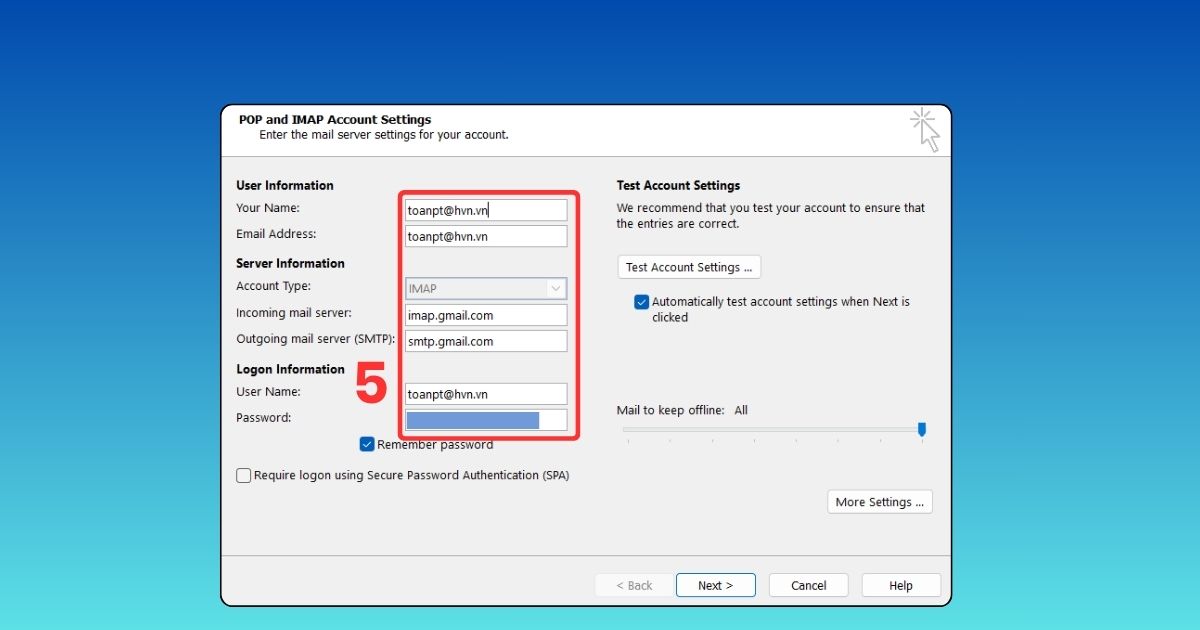Enable Require logon using Secure Password Authentication
This screenshot has height=630, width=1200.
coord(243,475)
